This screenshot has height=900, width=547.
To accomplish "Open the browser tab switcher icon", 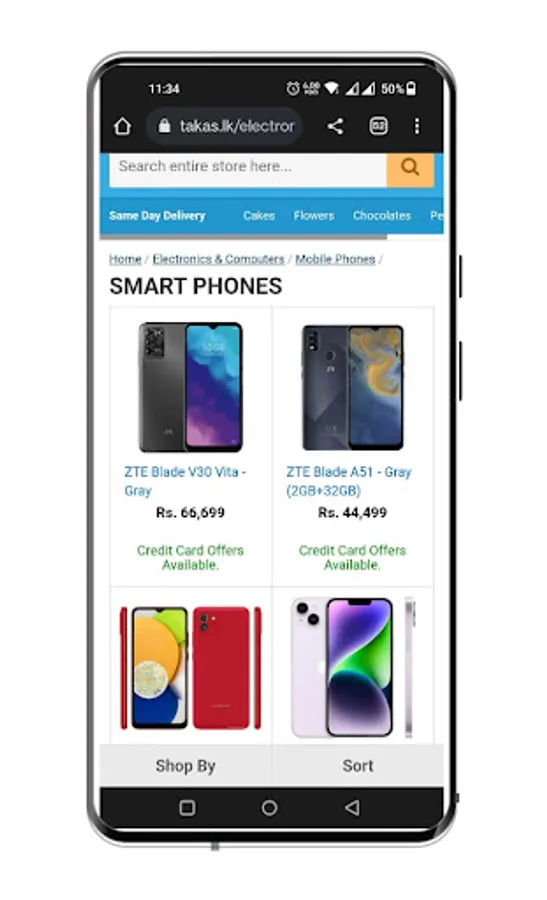I will point(378,126).
